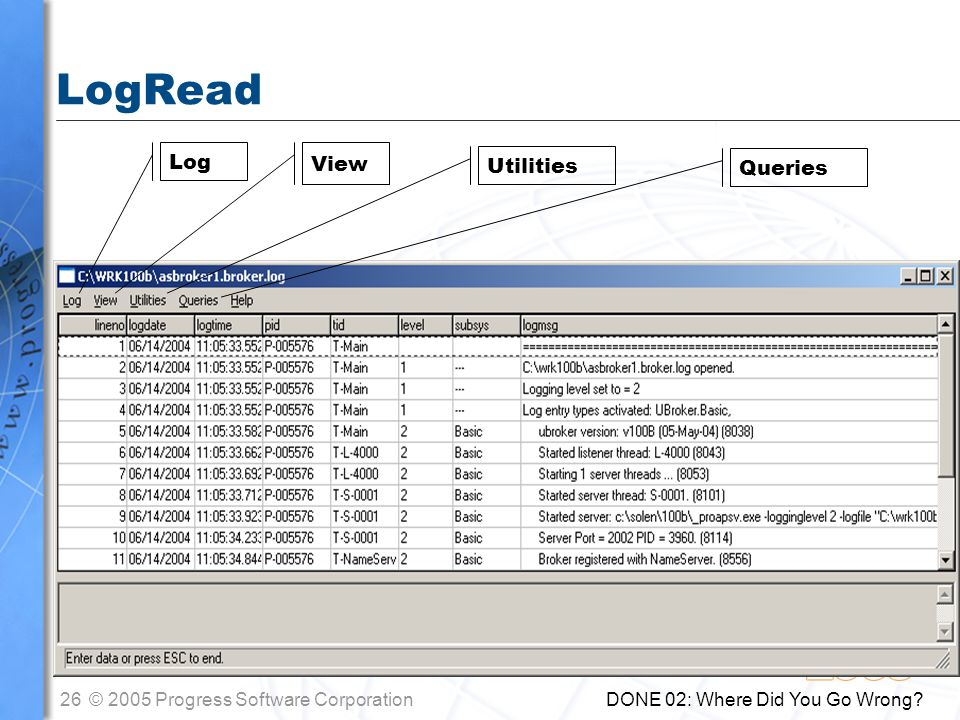Image resolution: width=960 pixels, height=720 pixels.
Task: Select 'Started listener thread: L-4000 (8043)' row
Action: [498, 453]
